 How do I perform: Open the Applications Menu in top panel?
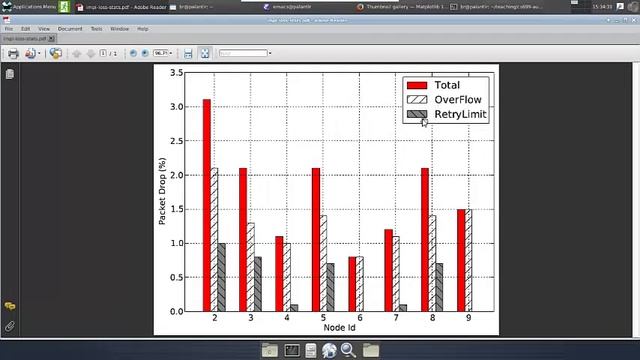click(x=29, y=7)
